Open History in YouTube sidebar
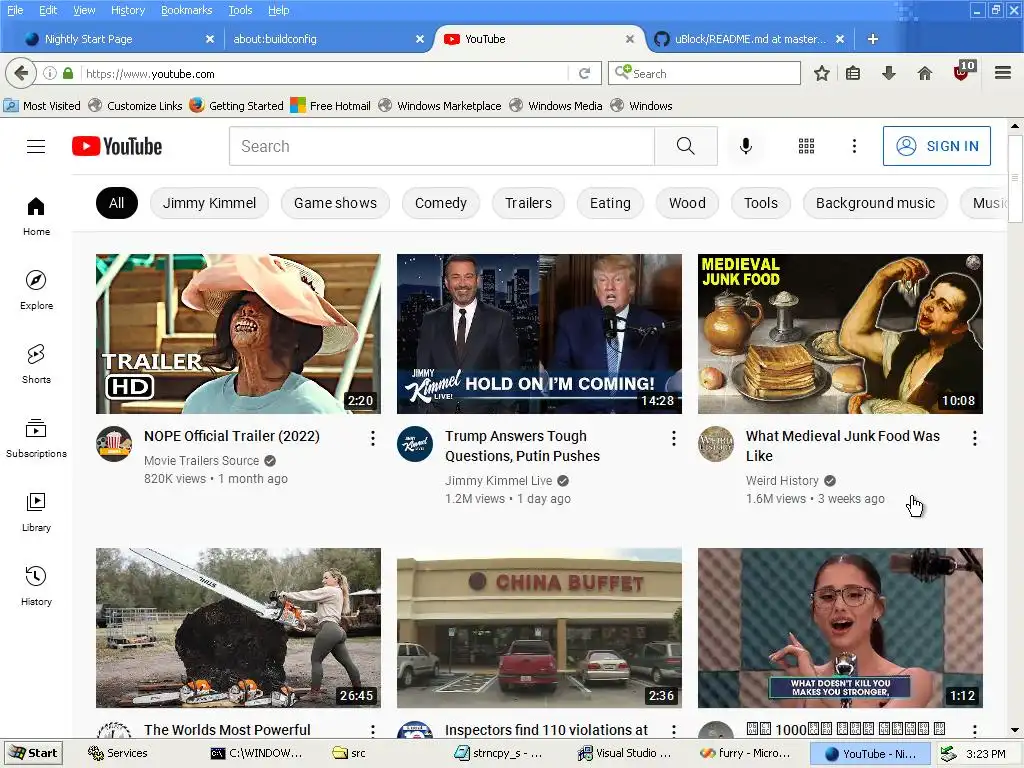The width and height of the screenshot is (1024, 768). click(36, 586)
